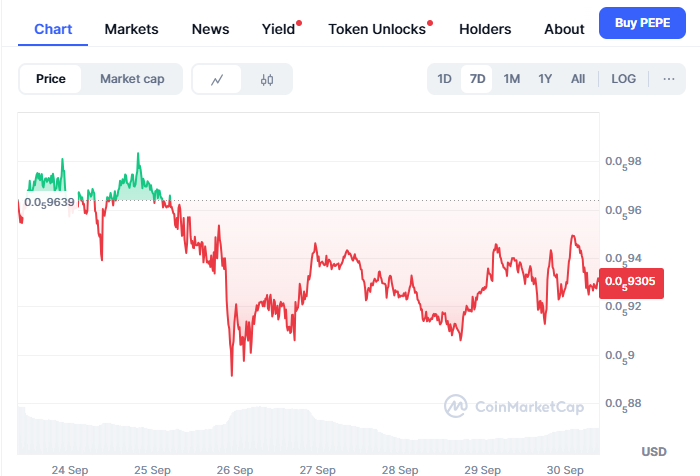Select the 7D time range
Image resolution: width=700 pixels, height=476 pixels.
pyautogui.click(x=477, y=79)
